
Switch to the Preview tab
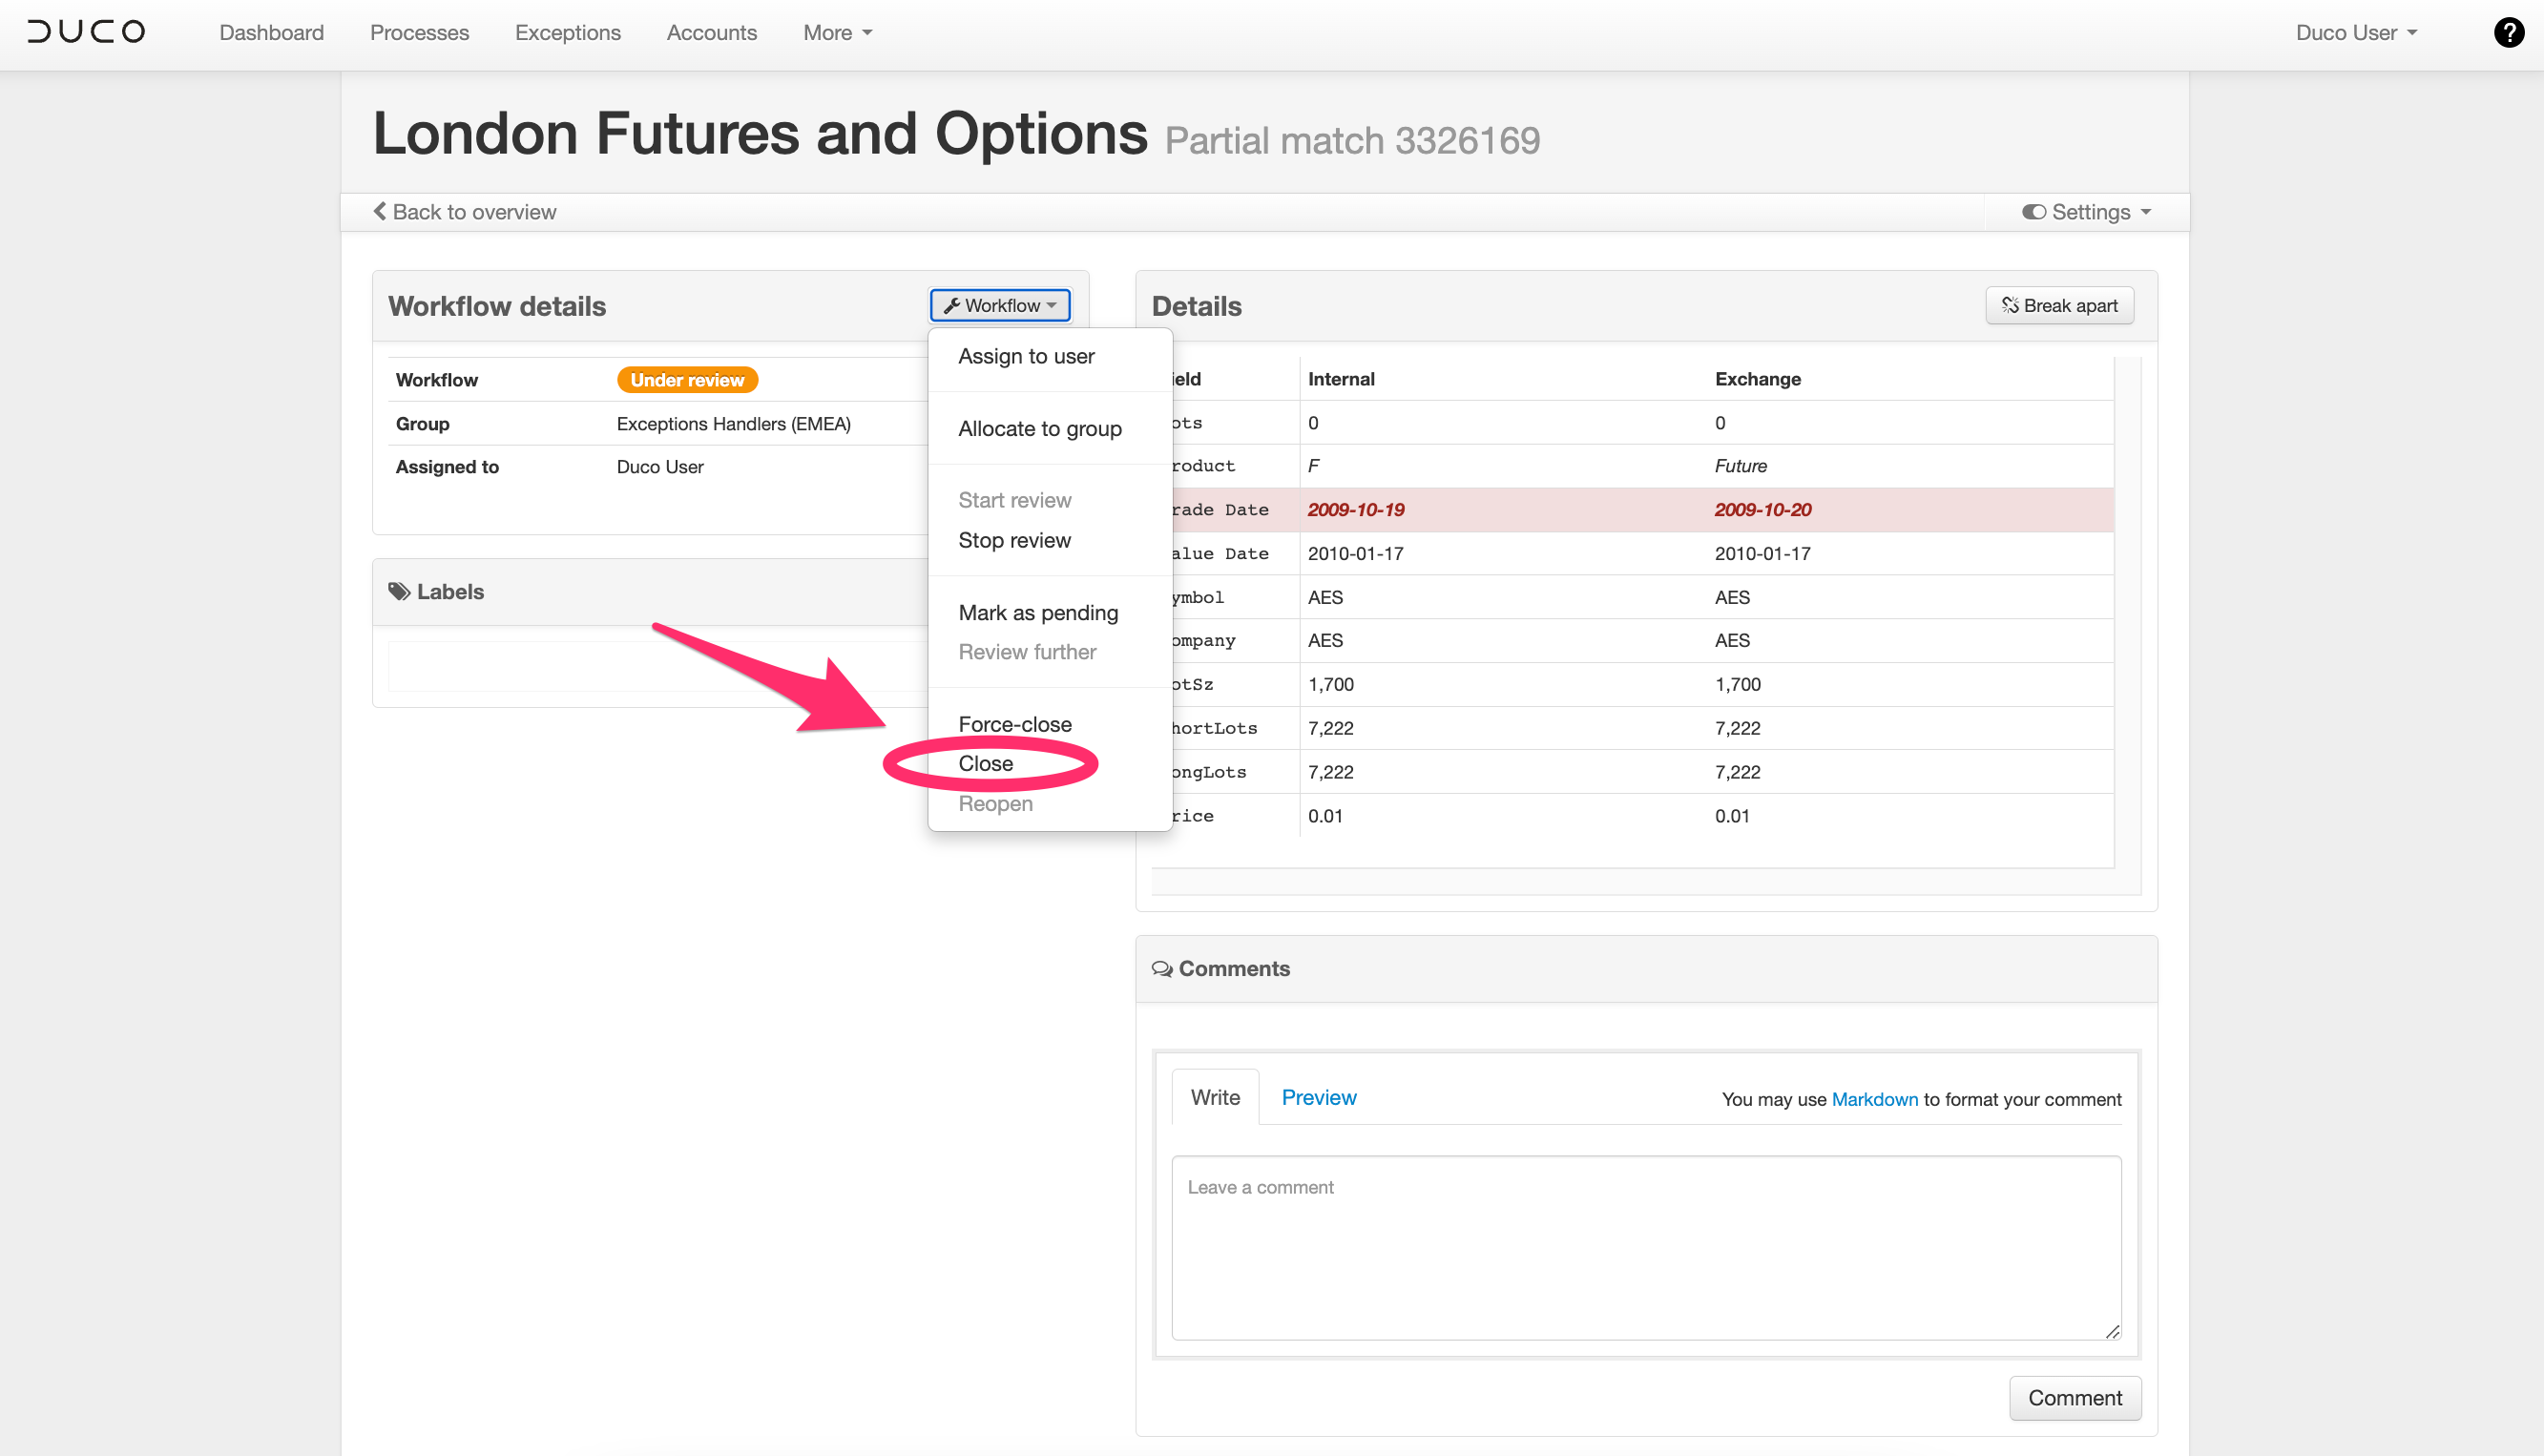click(1319, 1097)
